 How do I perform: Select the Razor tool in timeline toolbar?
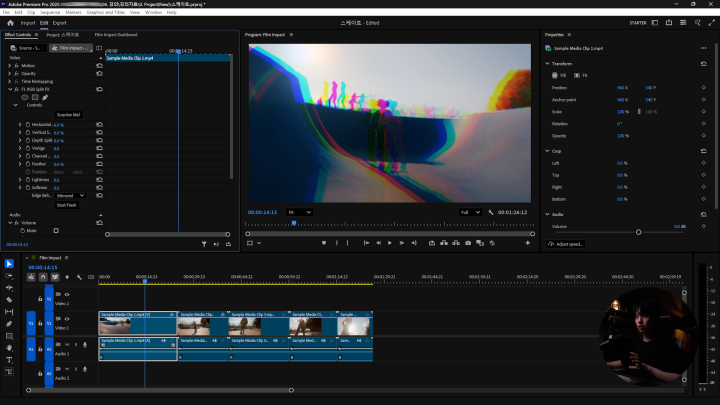[9, 300]
